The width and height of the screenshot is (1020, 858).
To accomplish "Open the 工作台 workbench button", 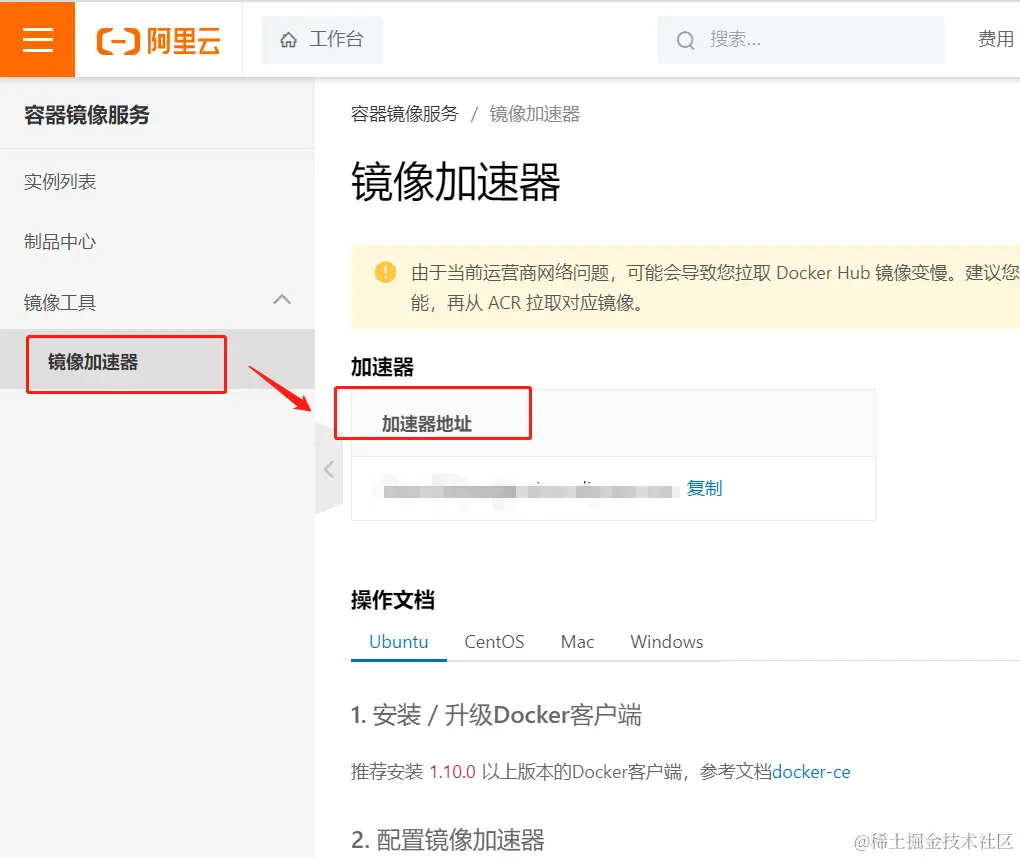I will point(322,40).
